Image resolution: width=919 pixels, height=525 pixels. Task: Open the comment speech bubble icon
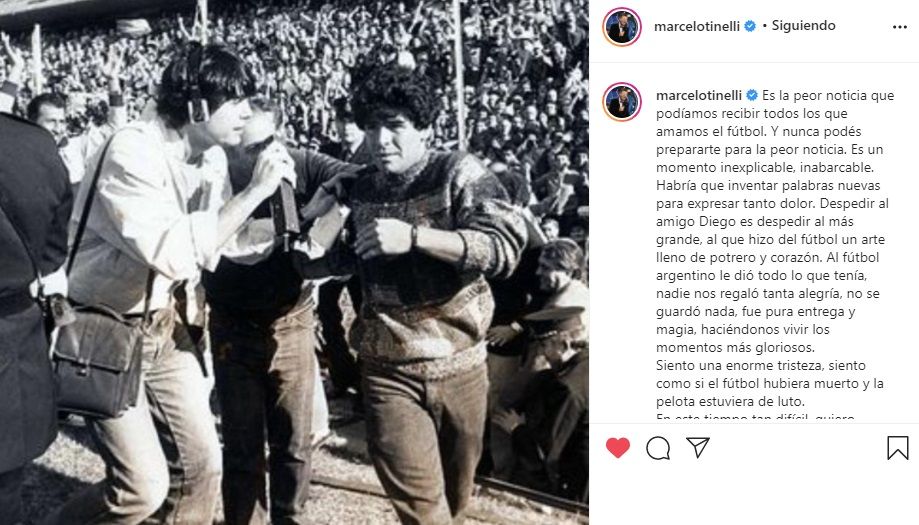[x=658, y=448]
